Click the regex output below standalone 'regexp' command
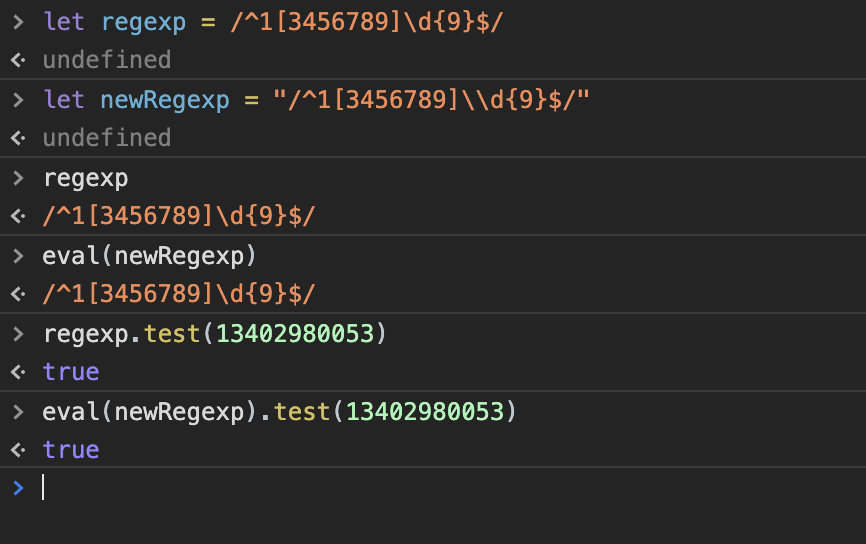The height and width of the screenshot is (544, 866). coord(180,216)
